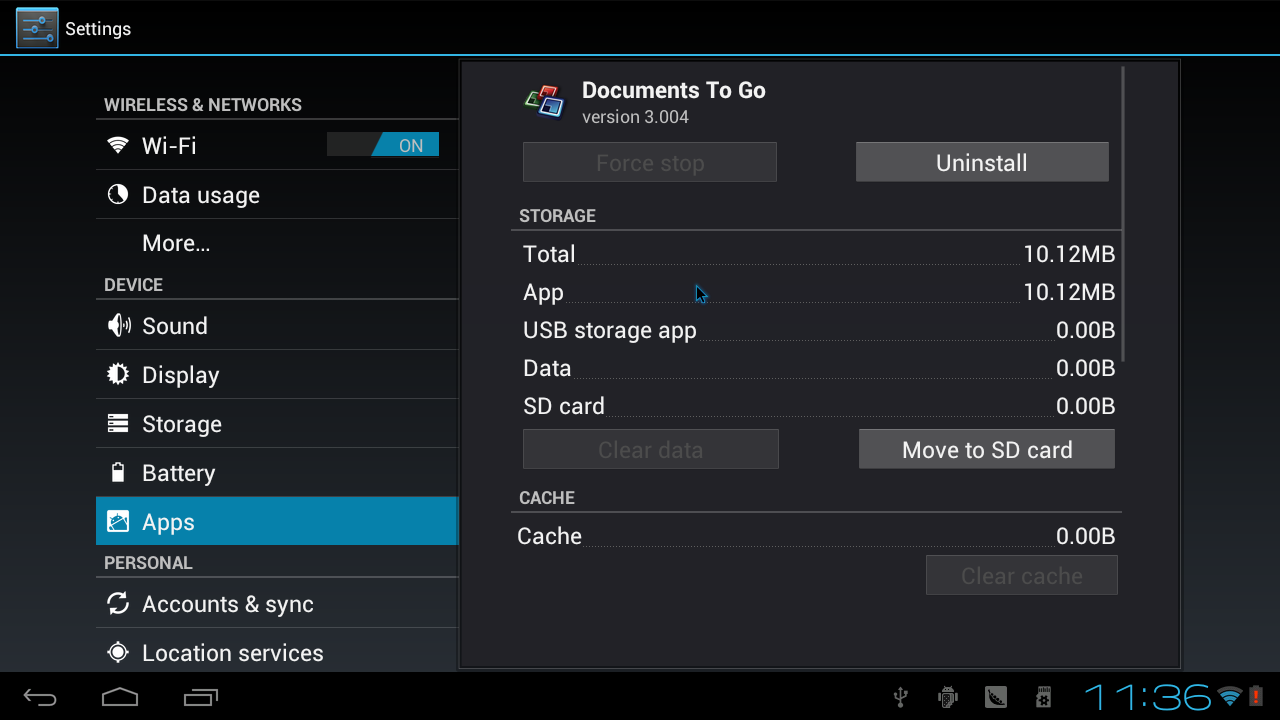Click the Battery icon in sidebar

[118, 472]
